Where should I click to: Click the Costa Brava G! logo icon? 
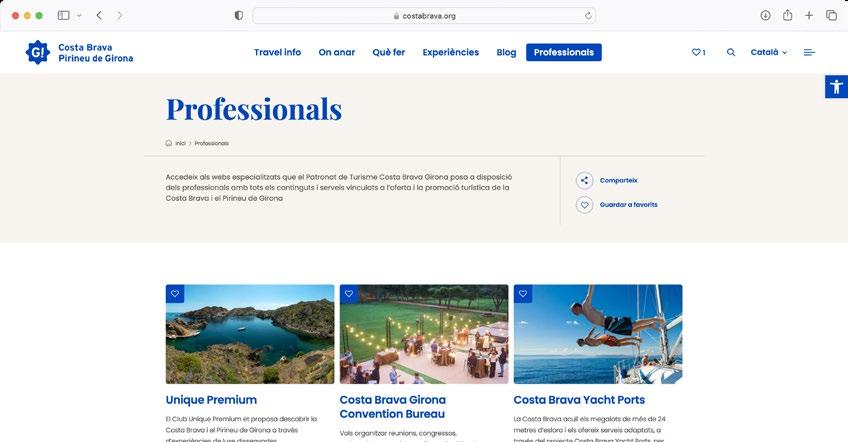(x=38, y=52)
